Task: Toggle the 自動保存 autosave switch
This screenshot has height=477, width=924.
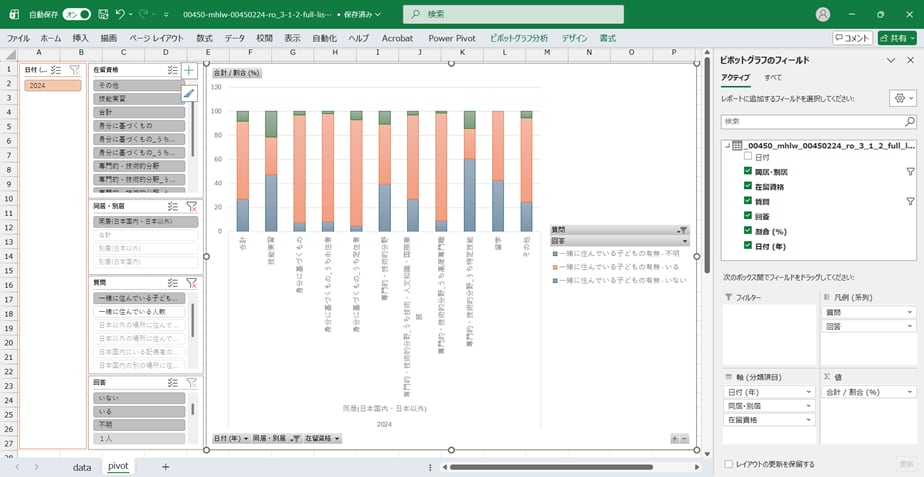Action: pyautogui.click(x=76, y=14)
